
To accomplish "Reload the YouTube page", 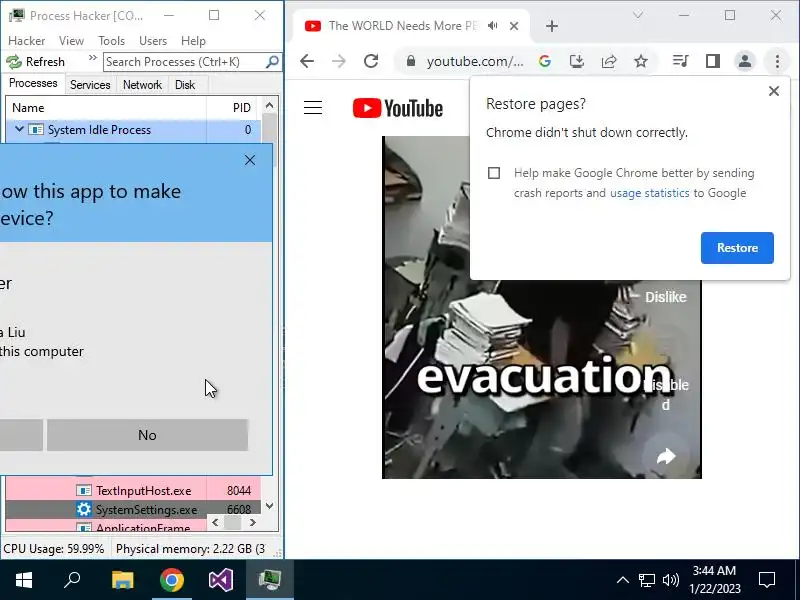I will point(371,61).
